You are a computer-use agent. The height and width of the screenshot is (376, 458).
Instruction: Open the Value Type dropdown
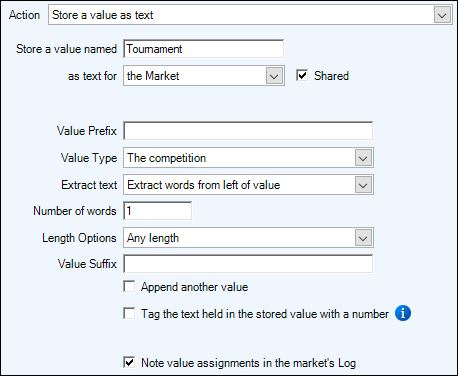(363, 158)
